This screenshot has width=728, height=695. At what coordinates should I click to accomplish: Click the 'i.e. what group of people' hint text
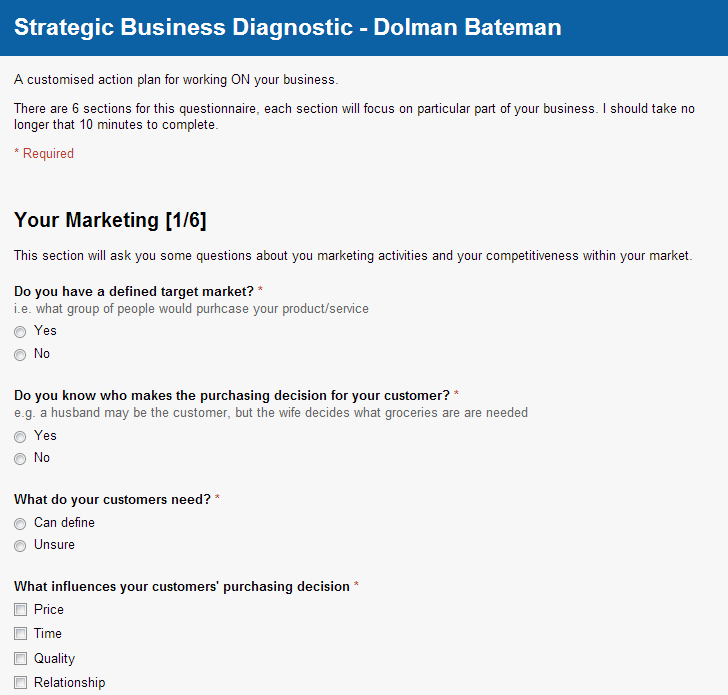click(191, 309)
